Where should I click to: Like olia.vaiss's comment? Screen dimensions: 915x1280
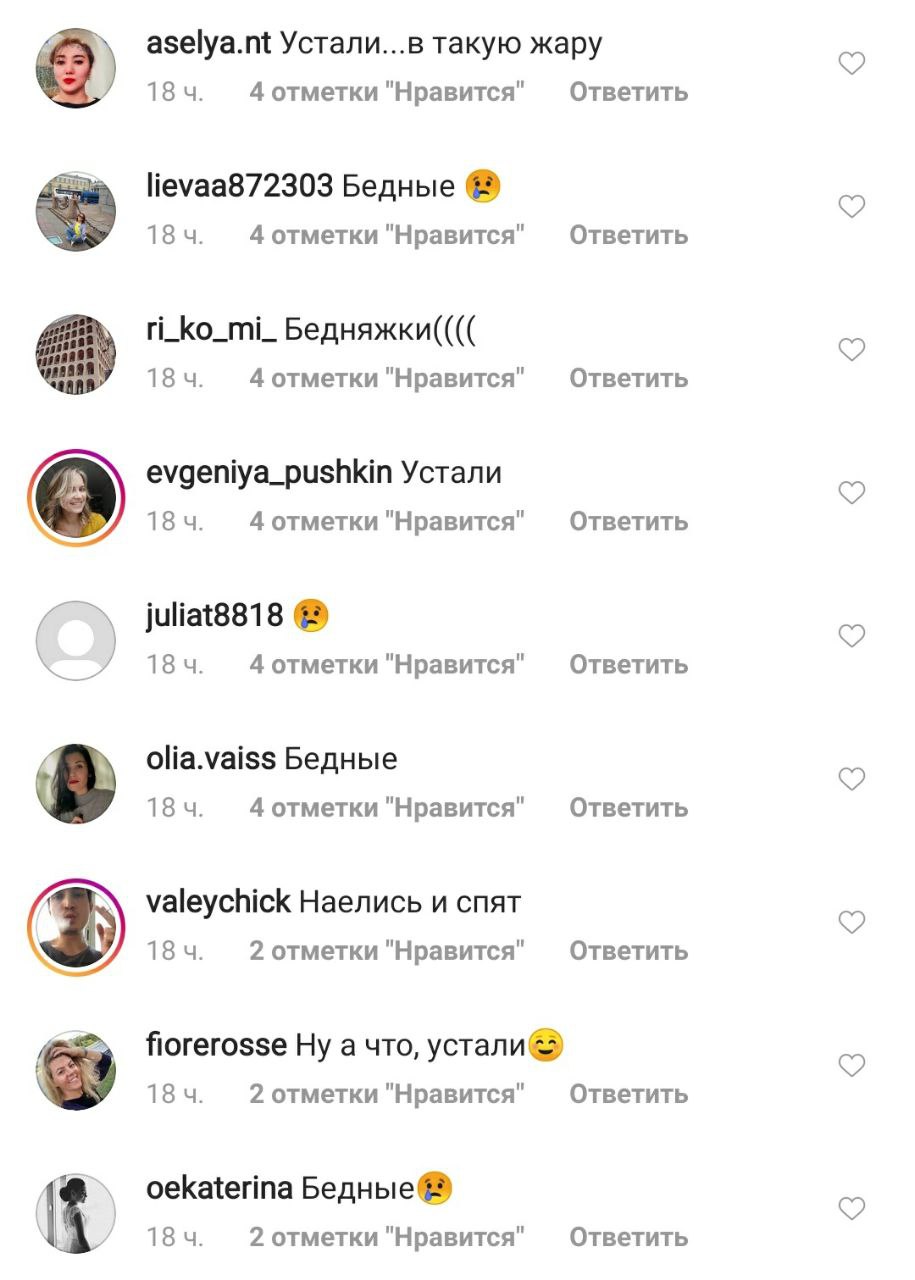point(851,779)
